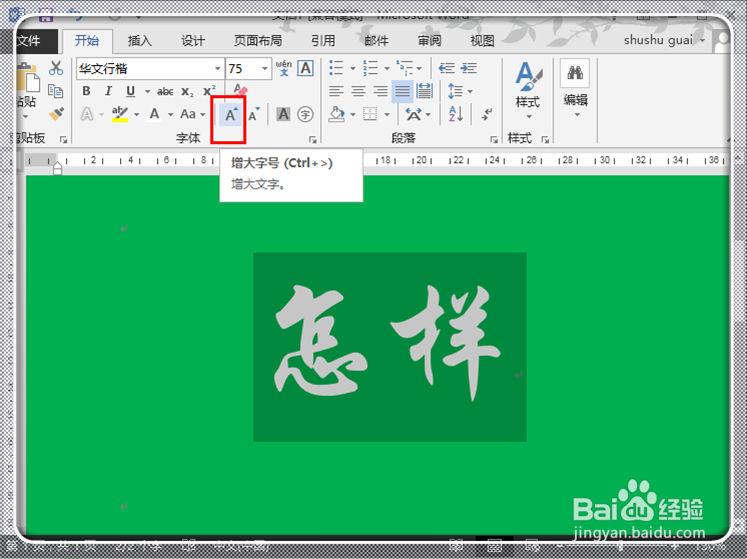Open Change Case Aa menu
This screenshot has width=747, height=559.
tap(192, 114)
